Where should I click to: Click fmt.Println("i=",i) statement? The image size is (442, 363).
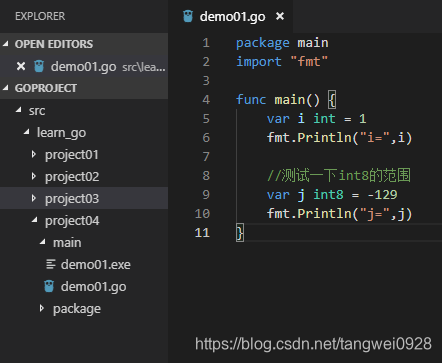(x=339, y=138)
